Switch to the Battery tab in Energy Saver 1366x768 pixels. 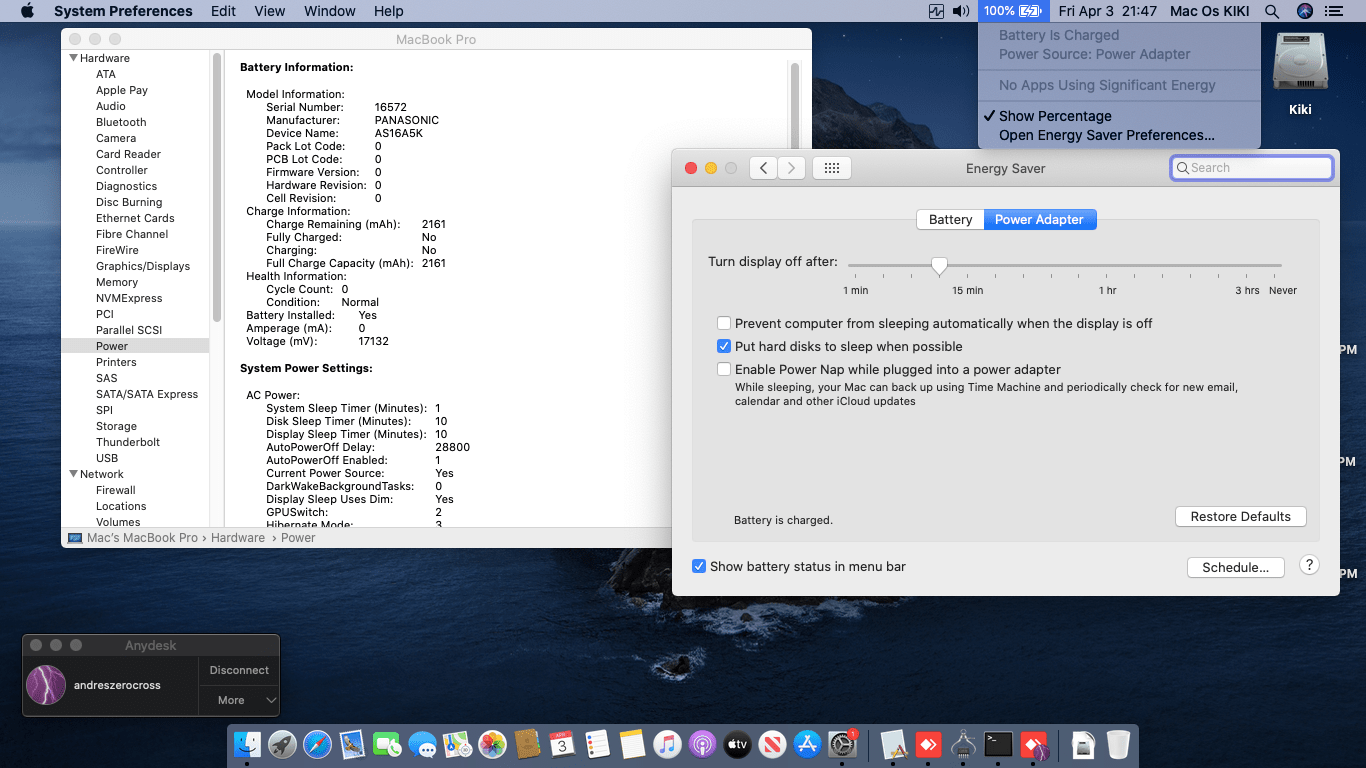[949, 219]
